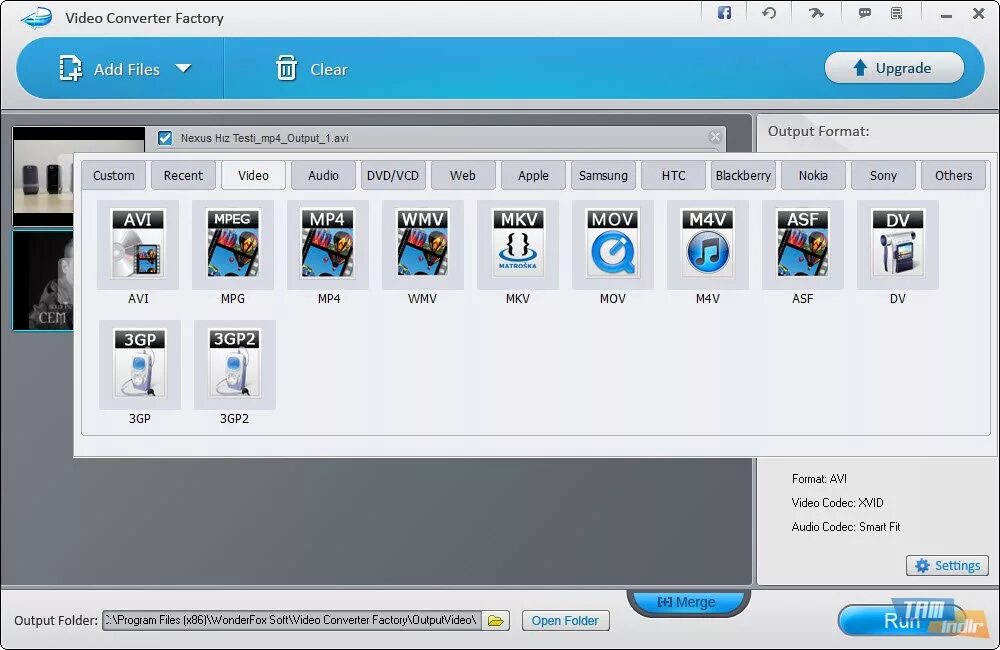Select the DV camcorder format
This screenshot has width=1000, height=650.
click(898, 246)
